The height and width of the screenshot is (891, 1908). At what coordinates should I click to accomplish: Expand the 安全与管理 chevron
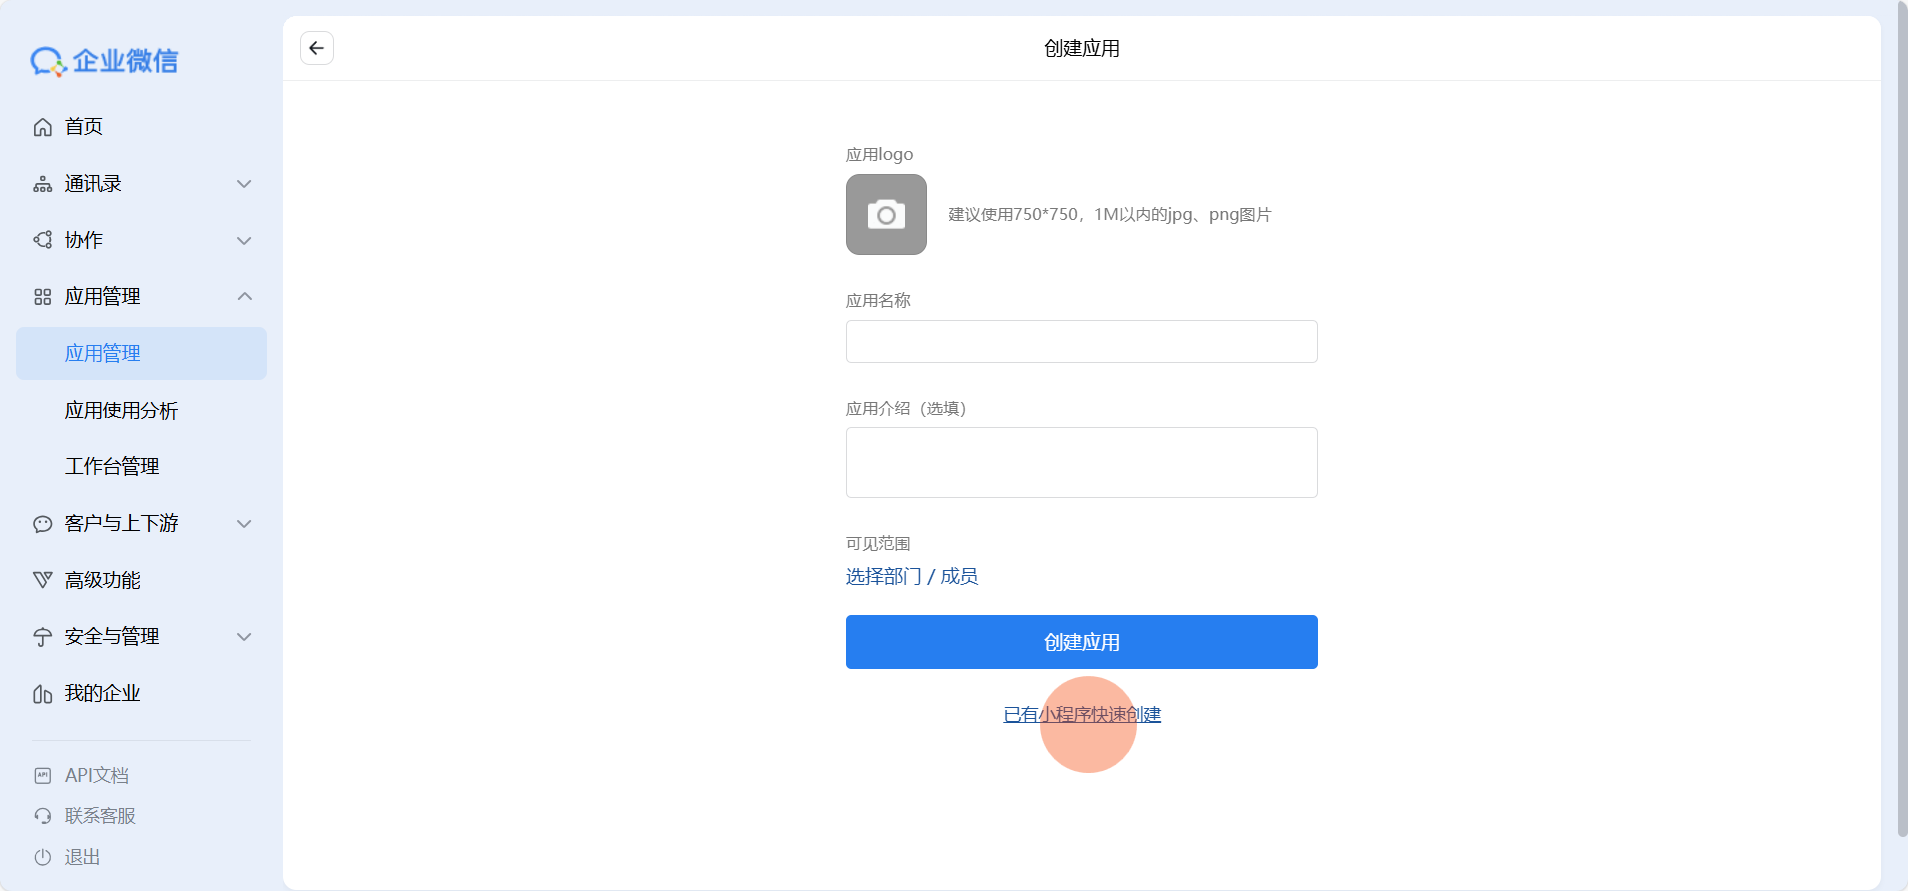[244, 637]
